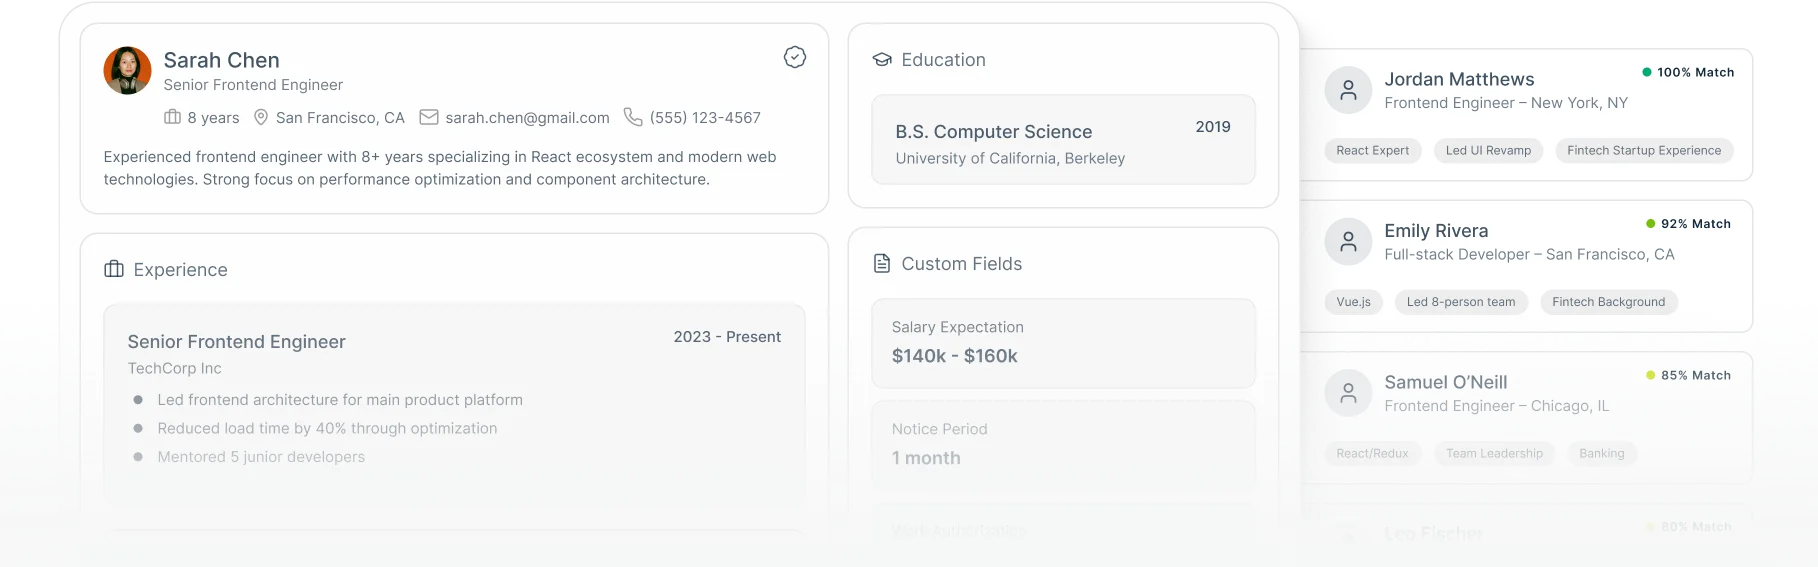The height and width of the screenshot is (567, 1818).
Task: Select the Fintech Startup Experience tag
Action: 1645,151
